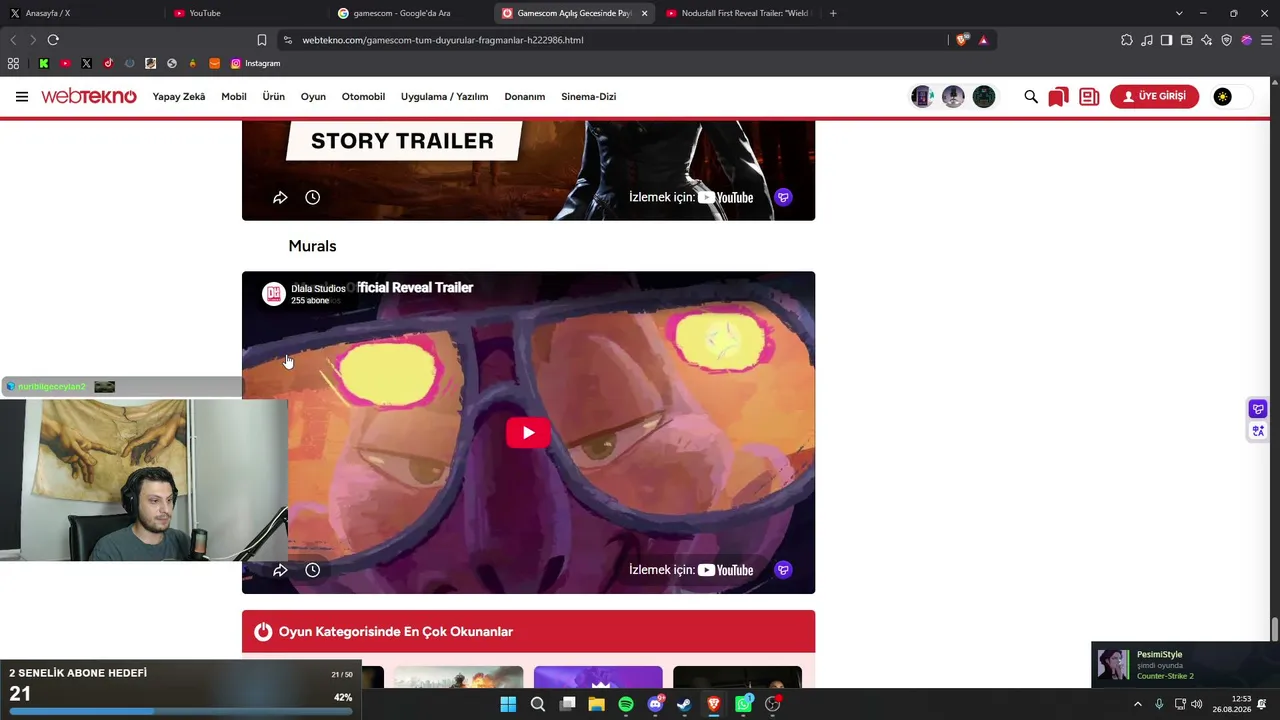This screenshot has height=720, width=1280.
Task: Toggle the browser sidebar panel
Action: [x=1167, y=40]
